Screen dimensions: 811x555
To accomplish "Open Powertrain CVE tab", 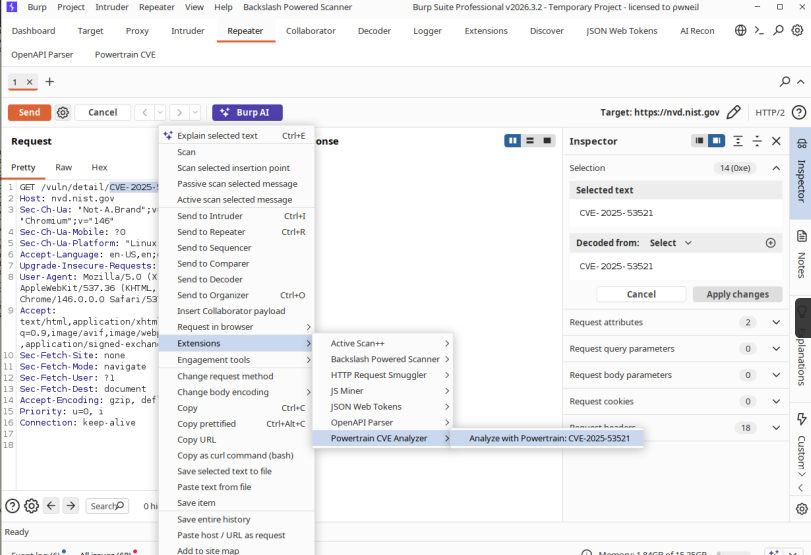I will pos(125,54).
